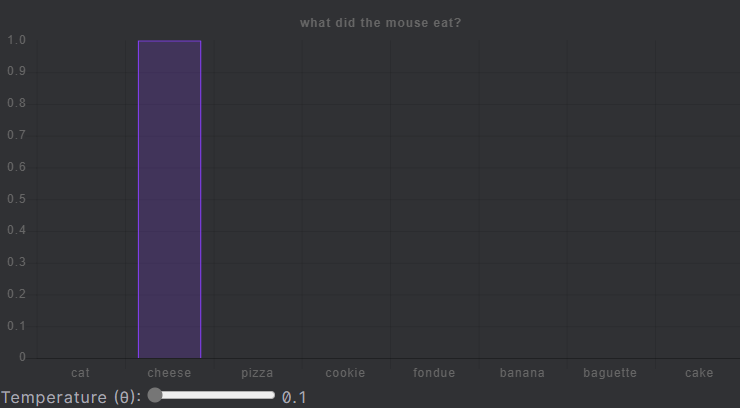This screenshot has height=408, width=740.
Task: Click the 0 y-axis tick label
Action: tap(22, 357)
